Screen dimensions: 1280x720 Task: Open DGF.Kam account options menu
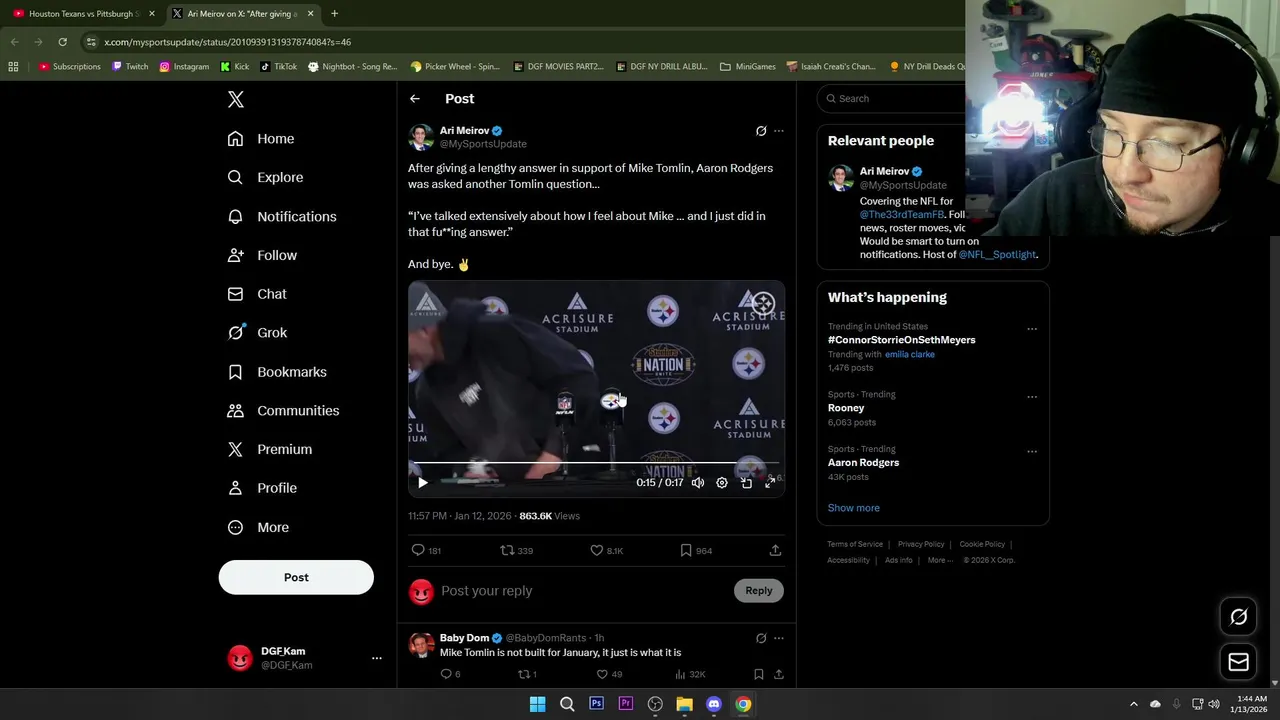[377, 658]
